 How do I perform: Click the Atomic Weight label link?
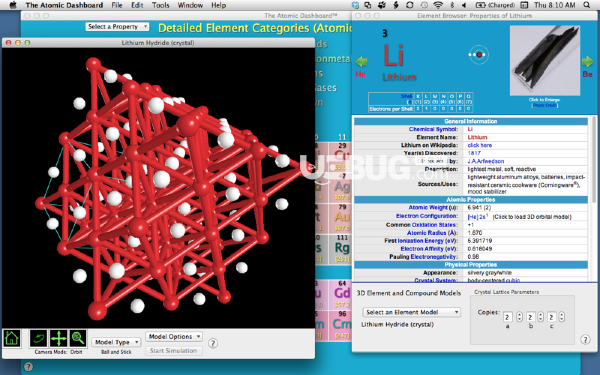(433, 207)
